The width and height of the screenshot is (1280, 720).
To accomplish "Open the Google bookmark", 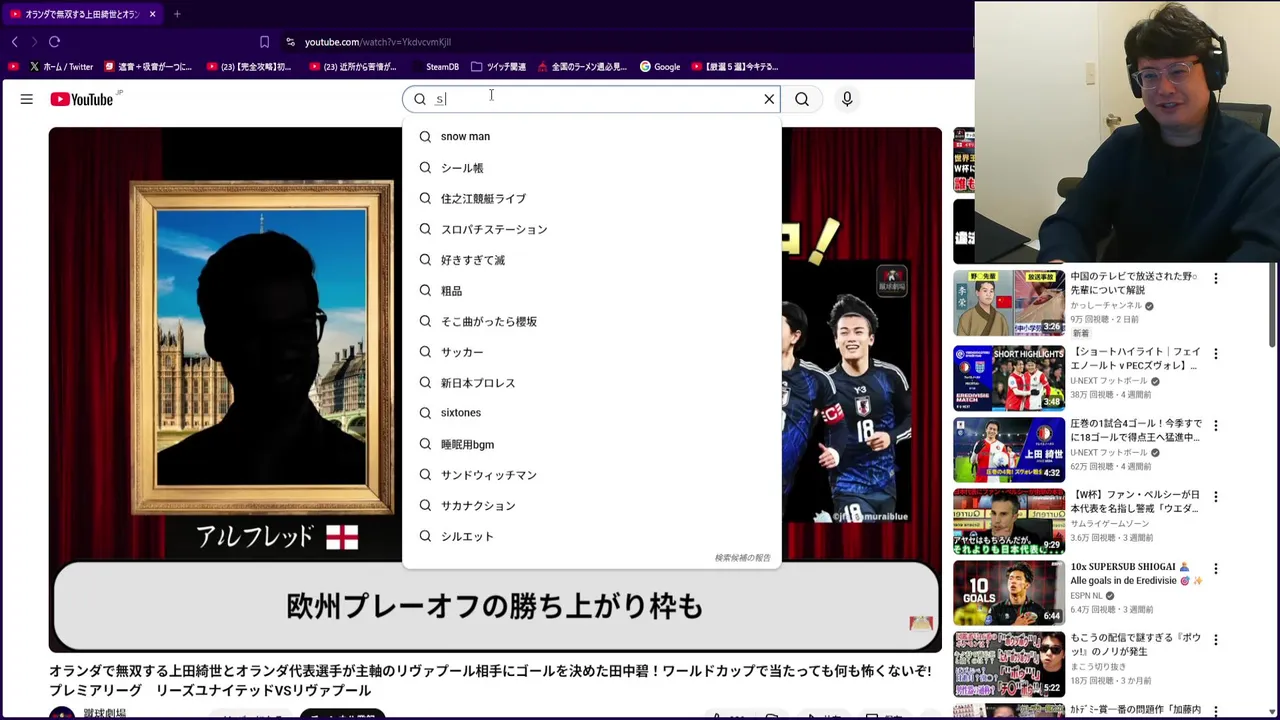I will coord(660,67).
